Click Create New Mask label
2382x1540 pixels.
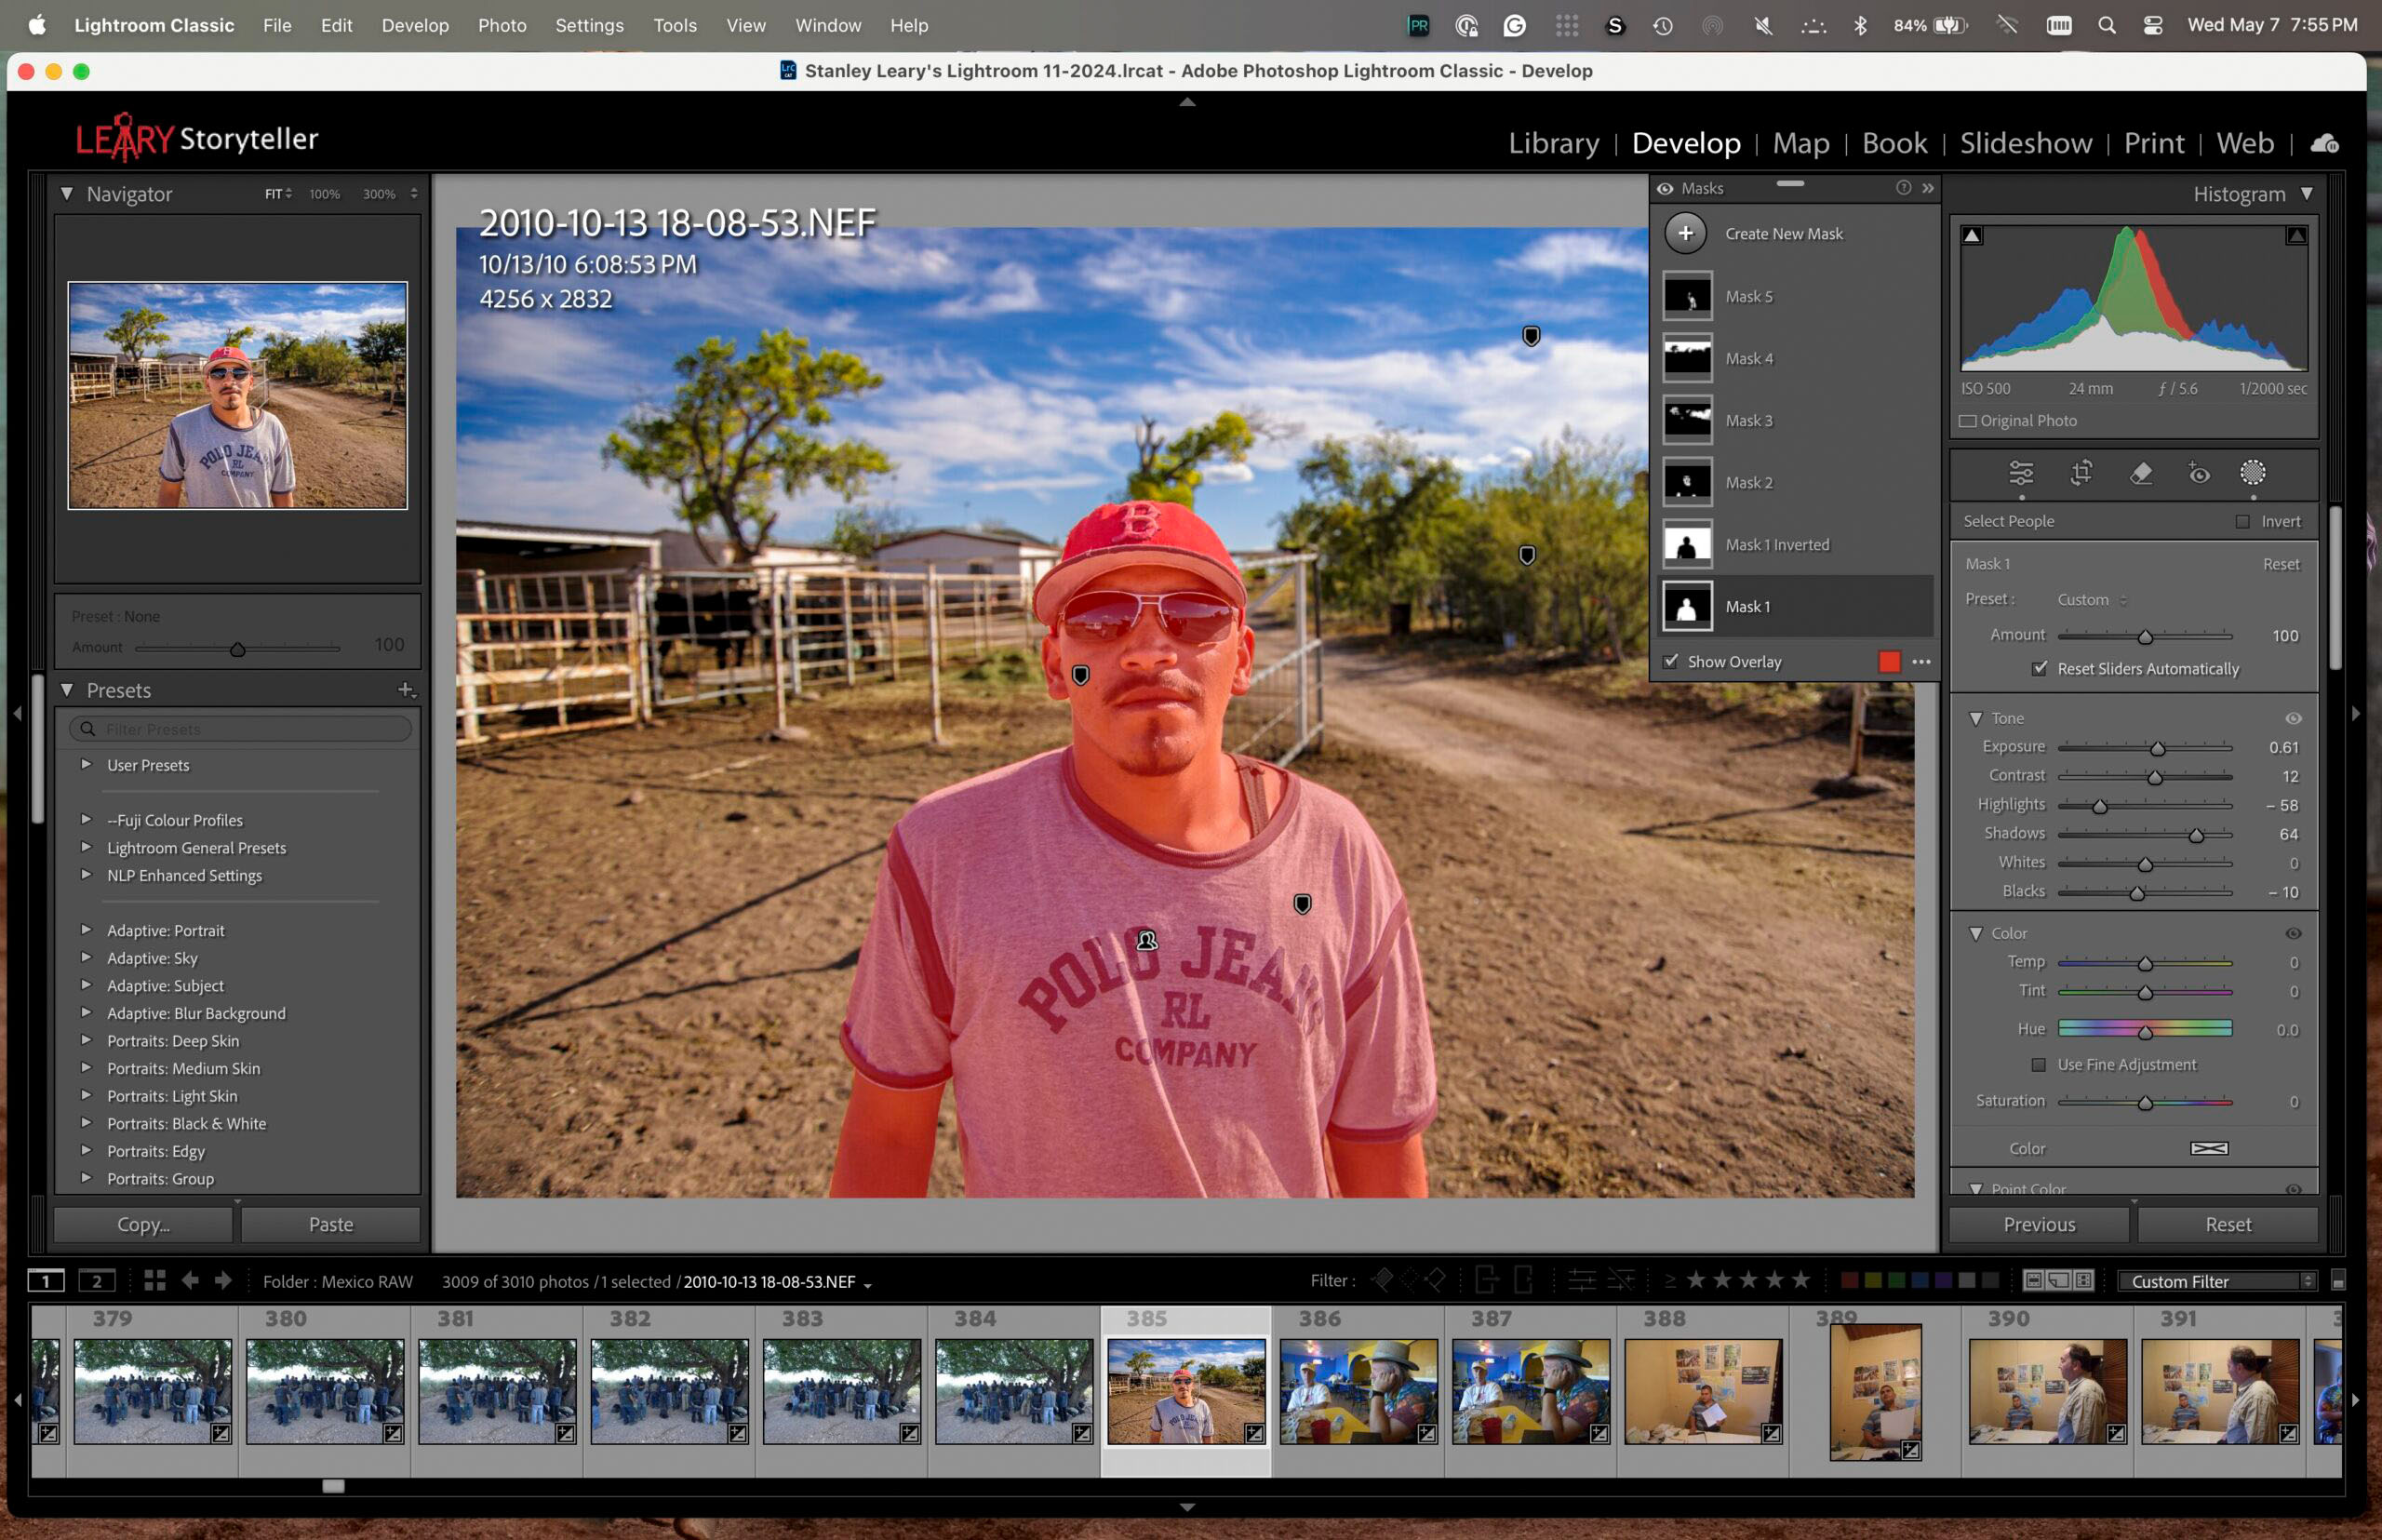1784,233
